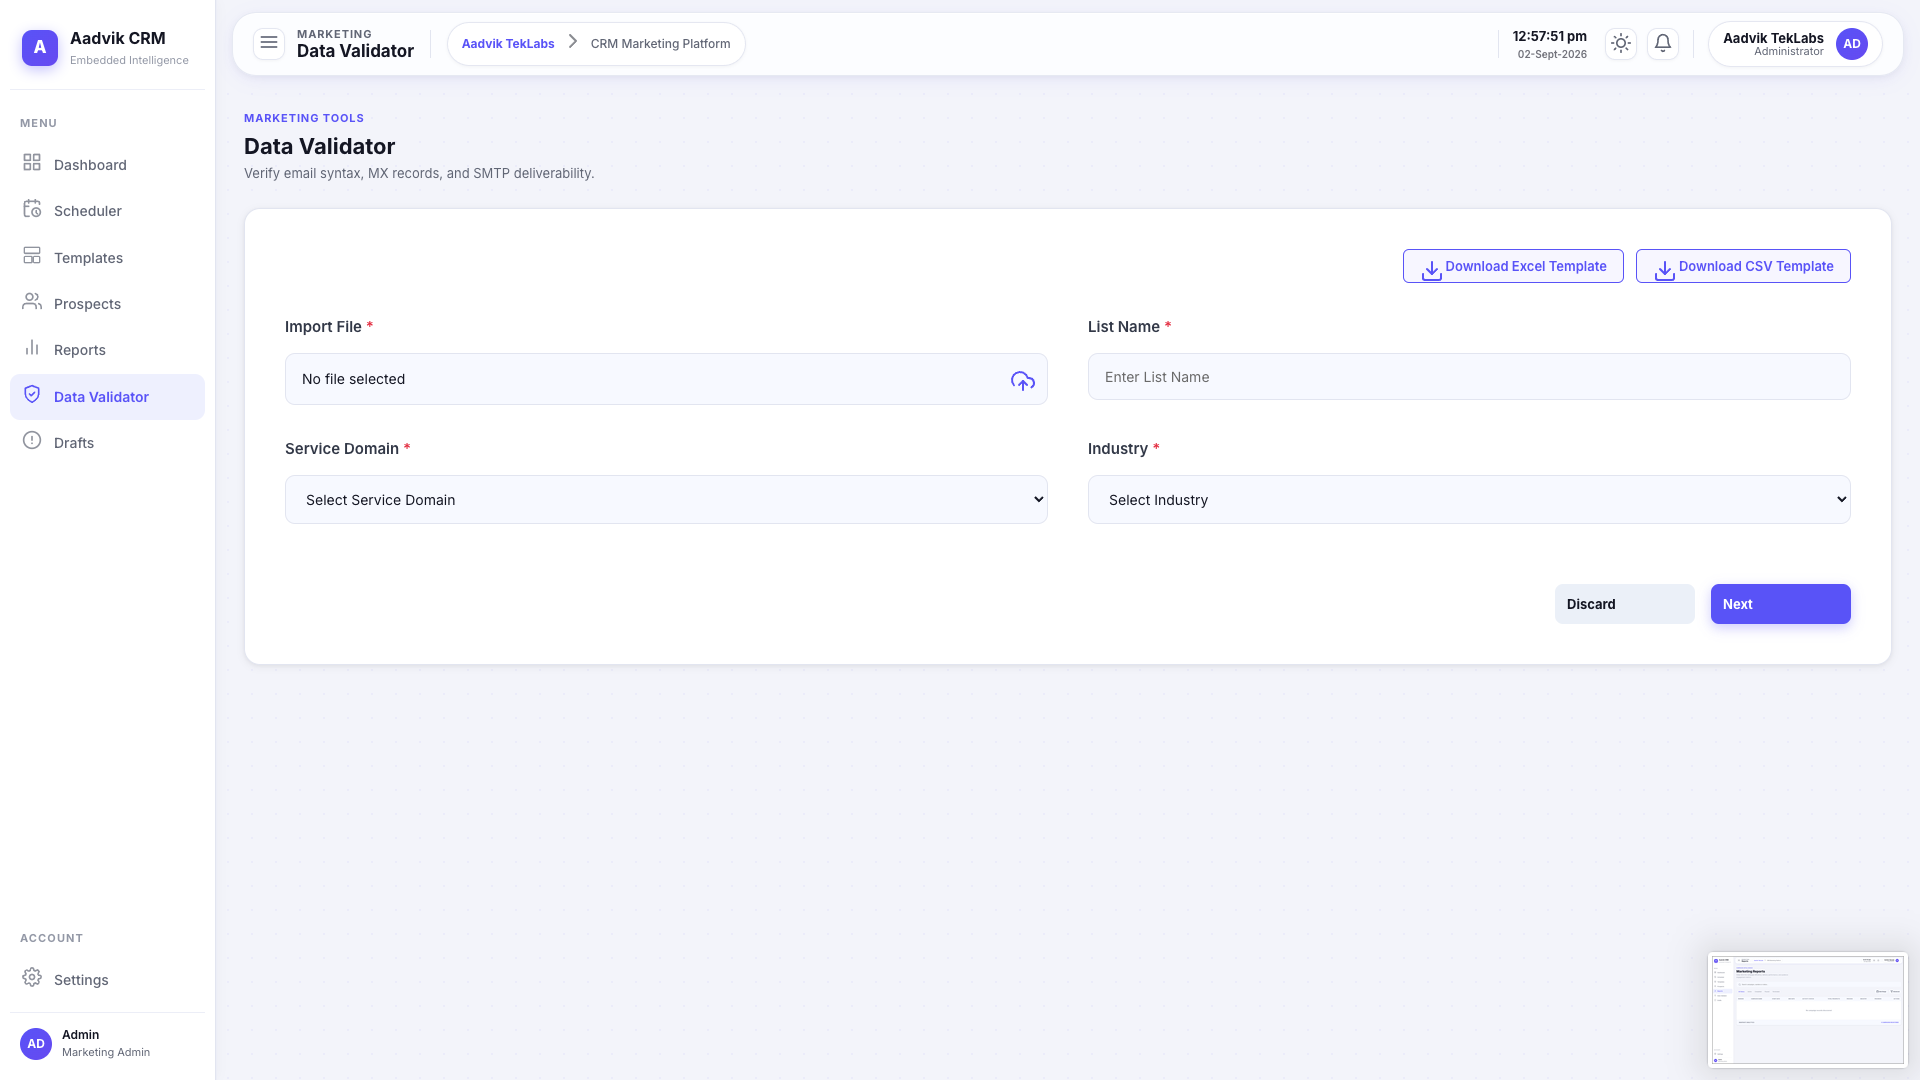Open Templates from the sidebar menu
Image resolution: width=1920 pixels, height=1080 pixels.
[x=107, y=258]
